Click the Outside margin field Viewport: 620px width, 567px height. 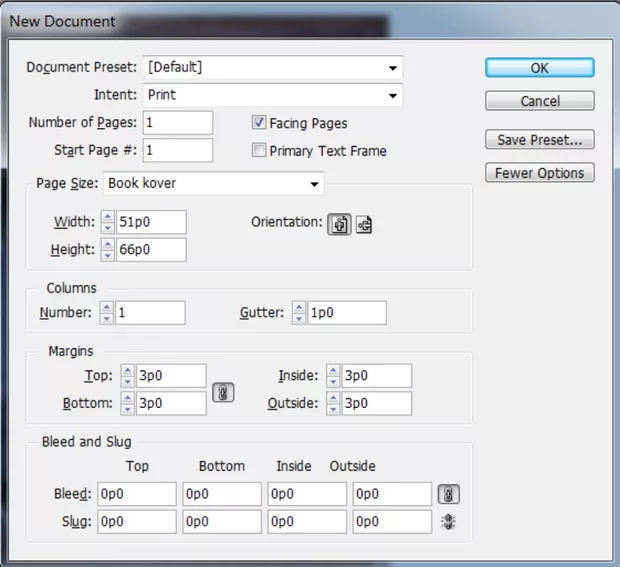click(x=377, y=403)
